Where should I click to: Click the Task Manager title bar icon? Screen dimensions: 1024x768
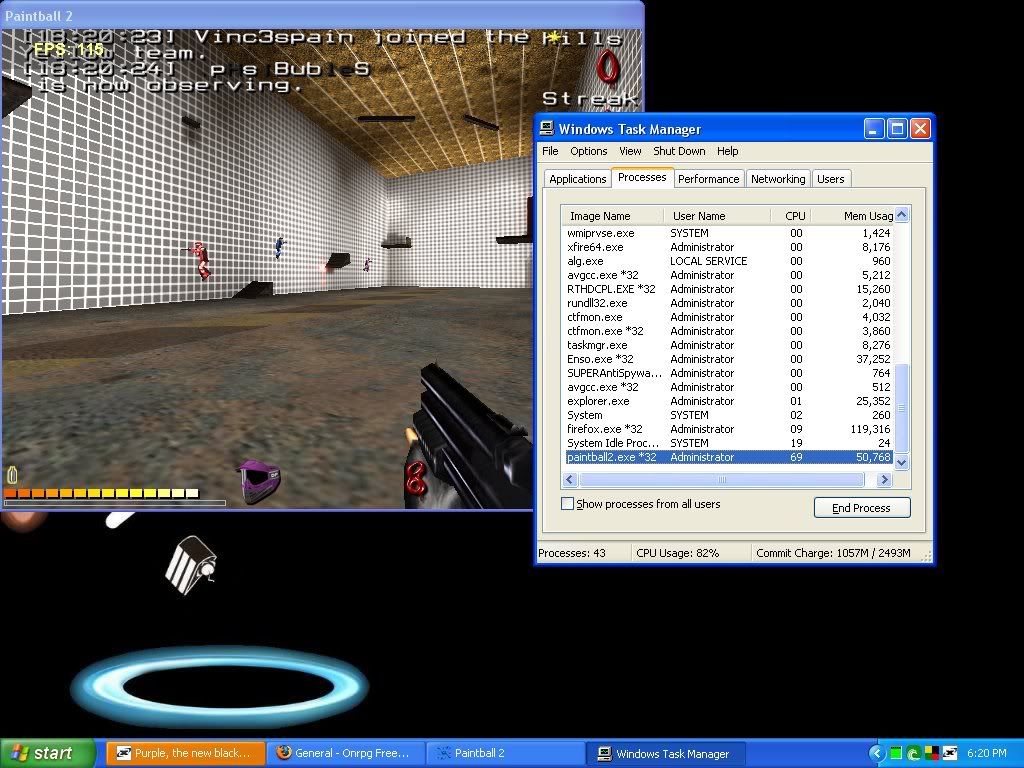(x=547, y=128)
